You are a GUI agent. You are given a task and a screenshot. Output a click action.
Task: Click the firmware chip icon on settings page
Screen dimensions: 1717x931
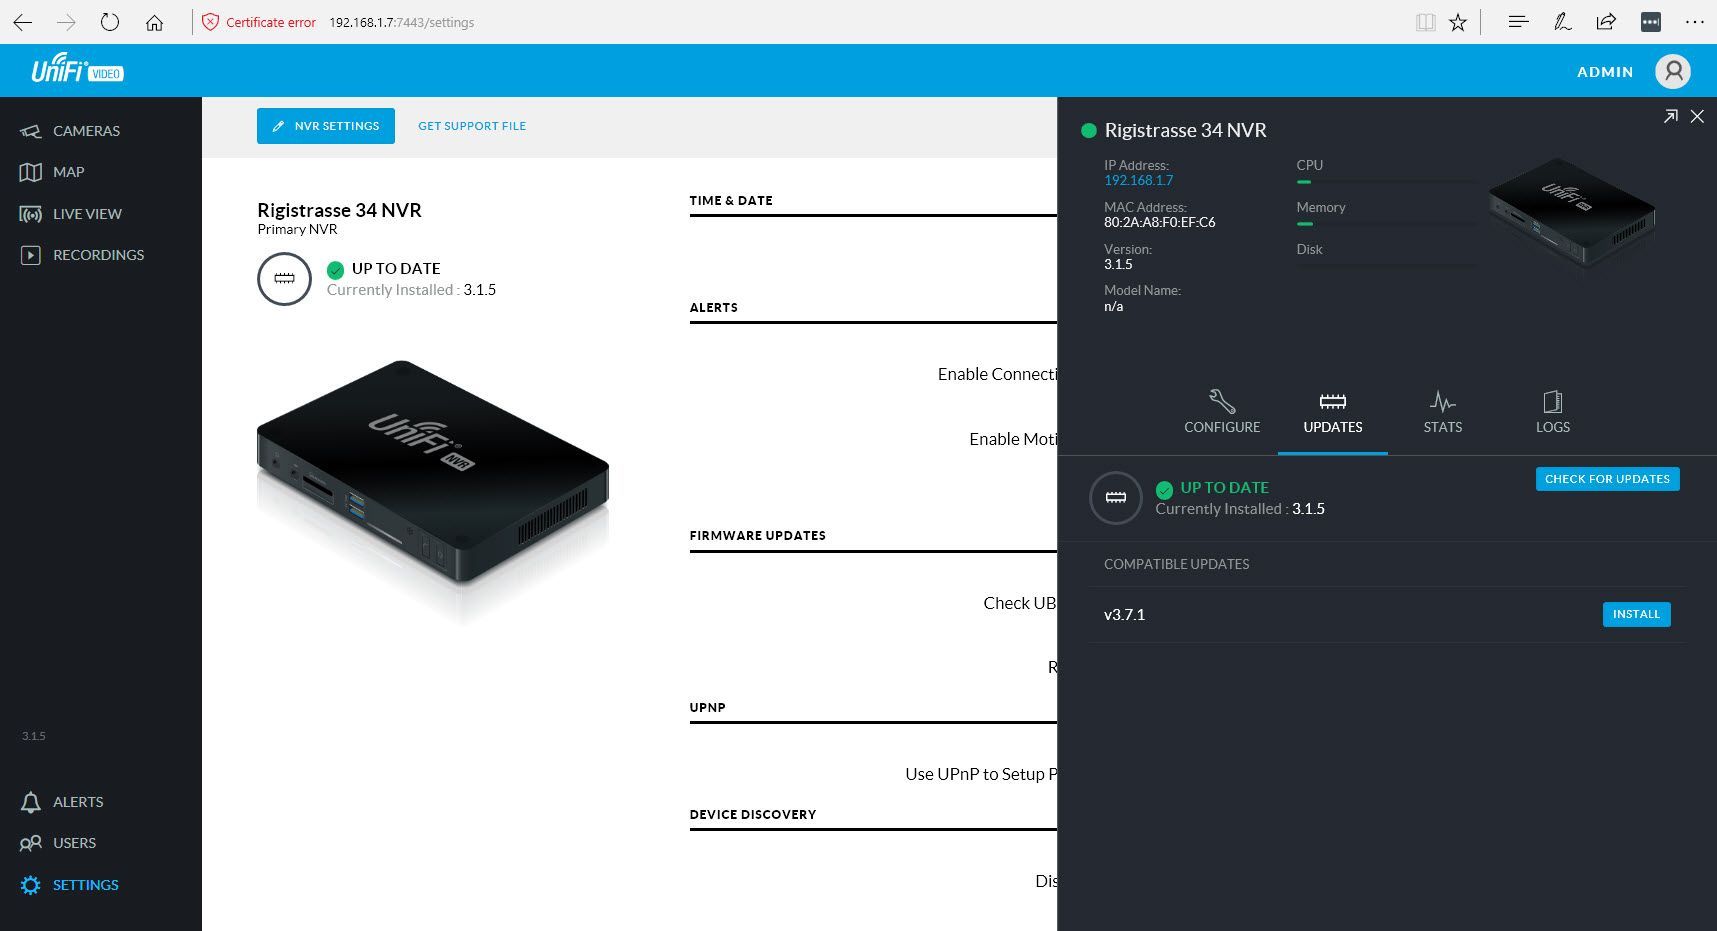(284, 279)
